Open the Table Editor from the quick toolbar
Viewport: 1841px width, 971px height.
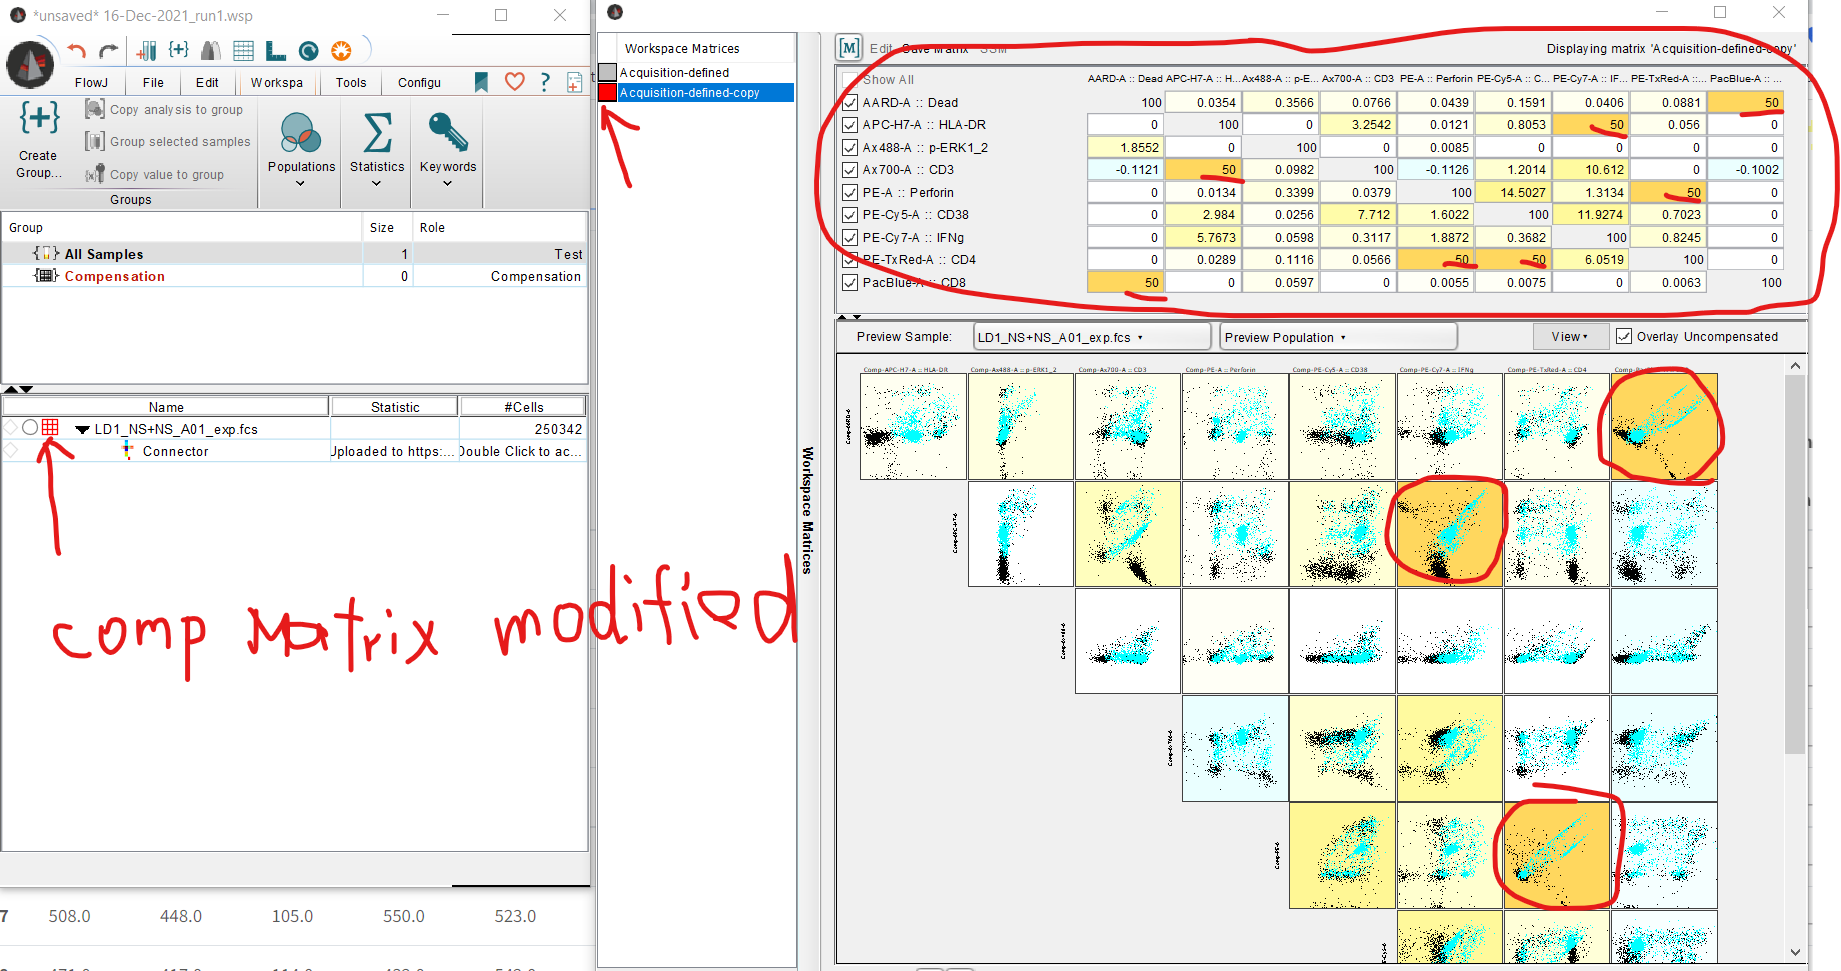[x=243, y=50]
